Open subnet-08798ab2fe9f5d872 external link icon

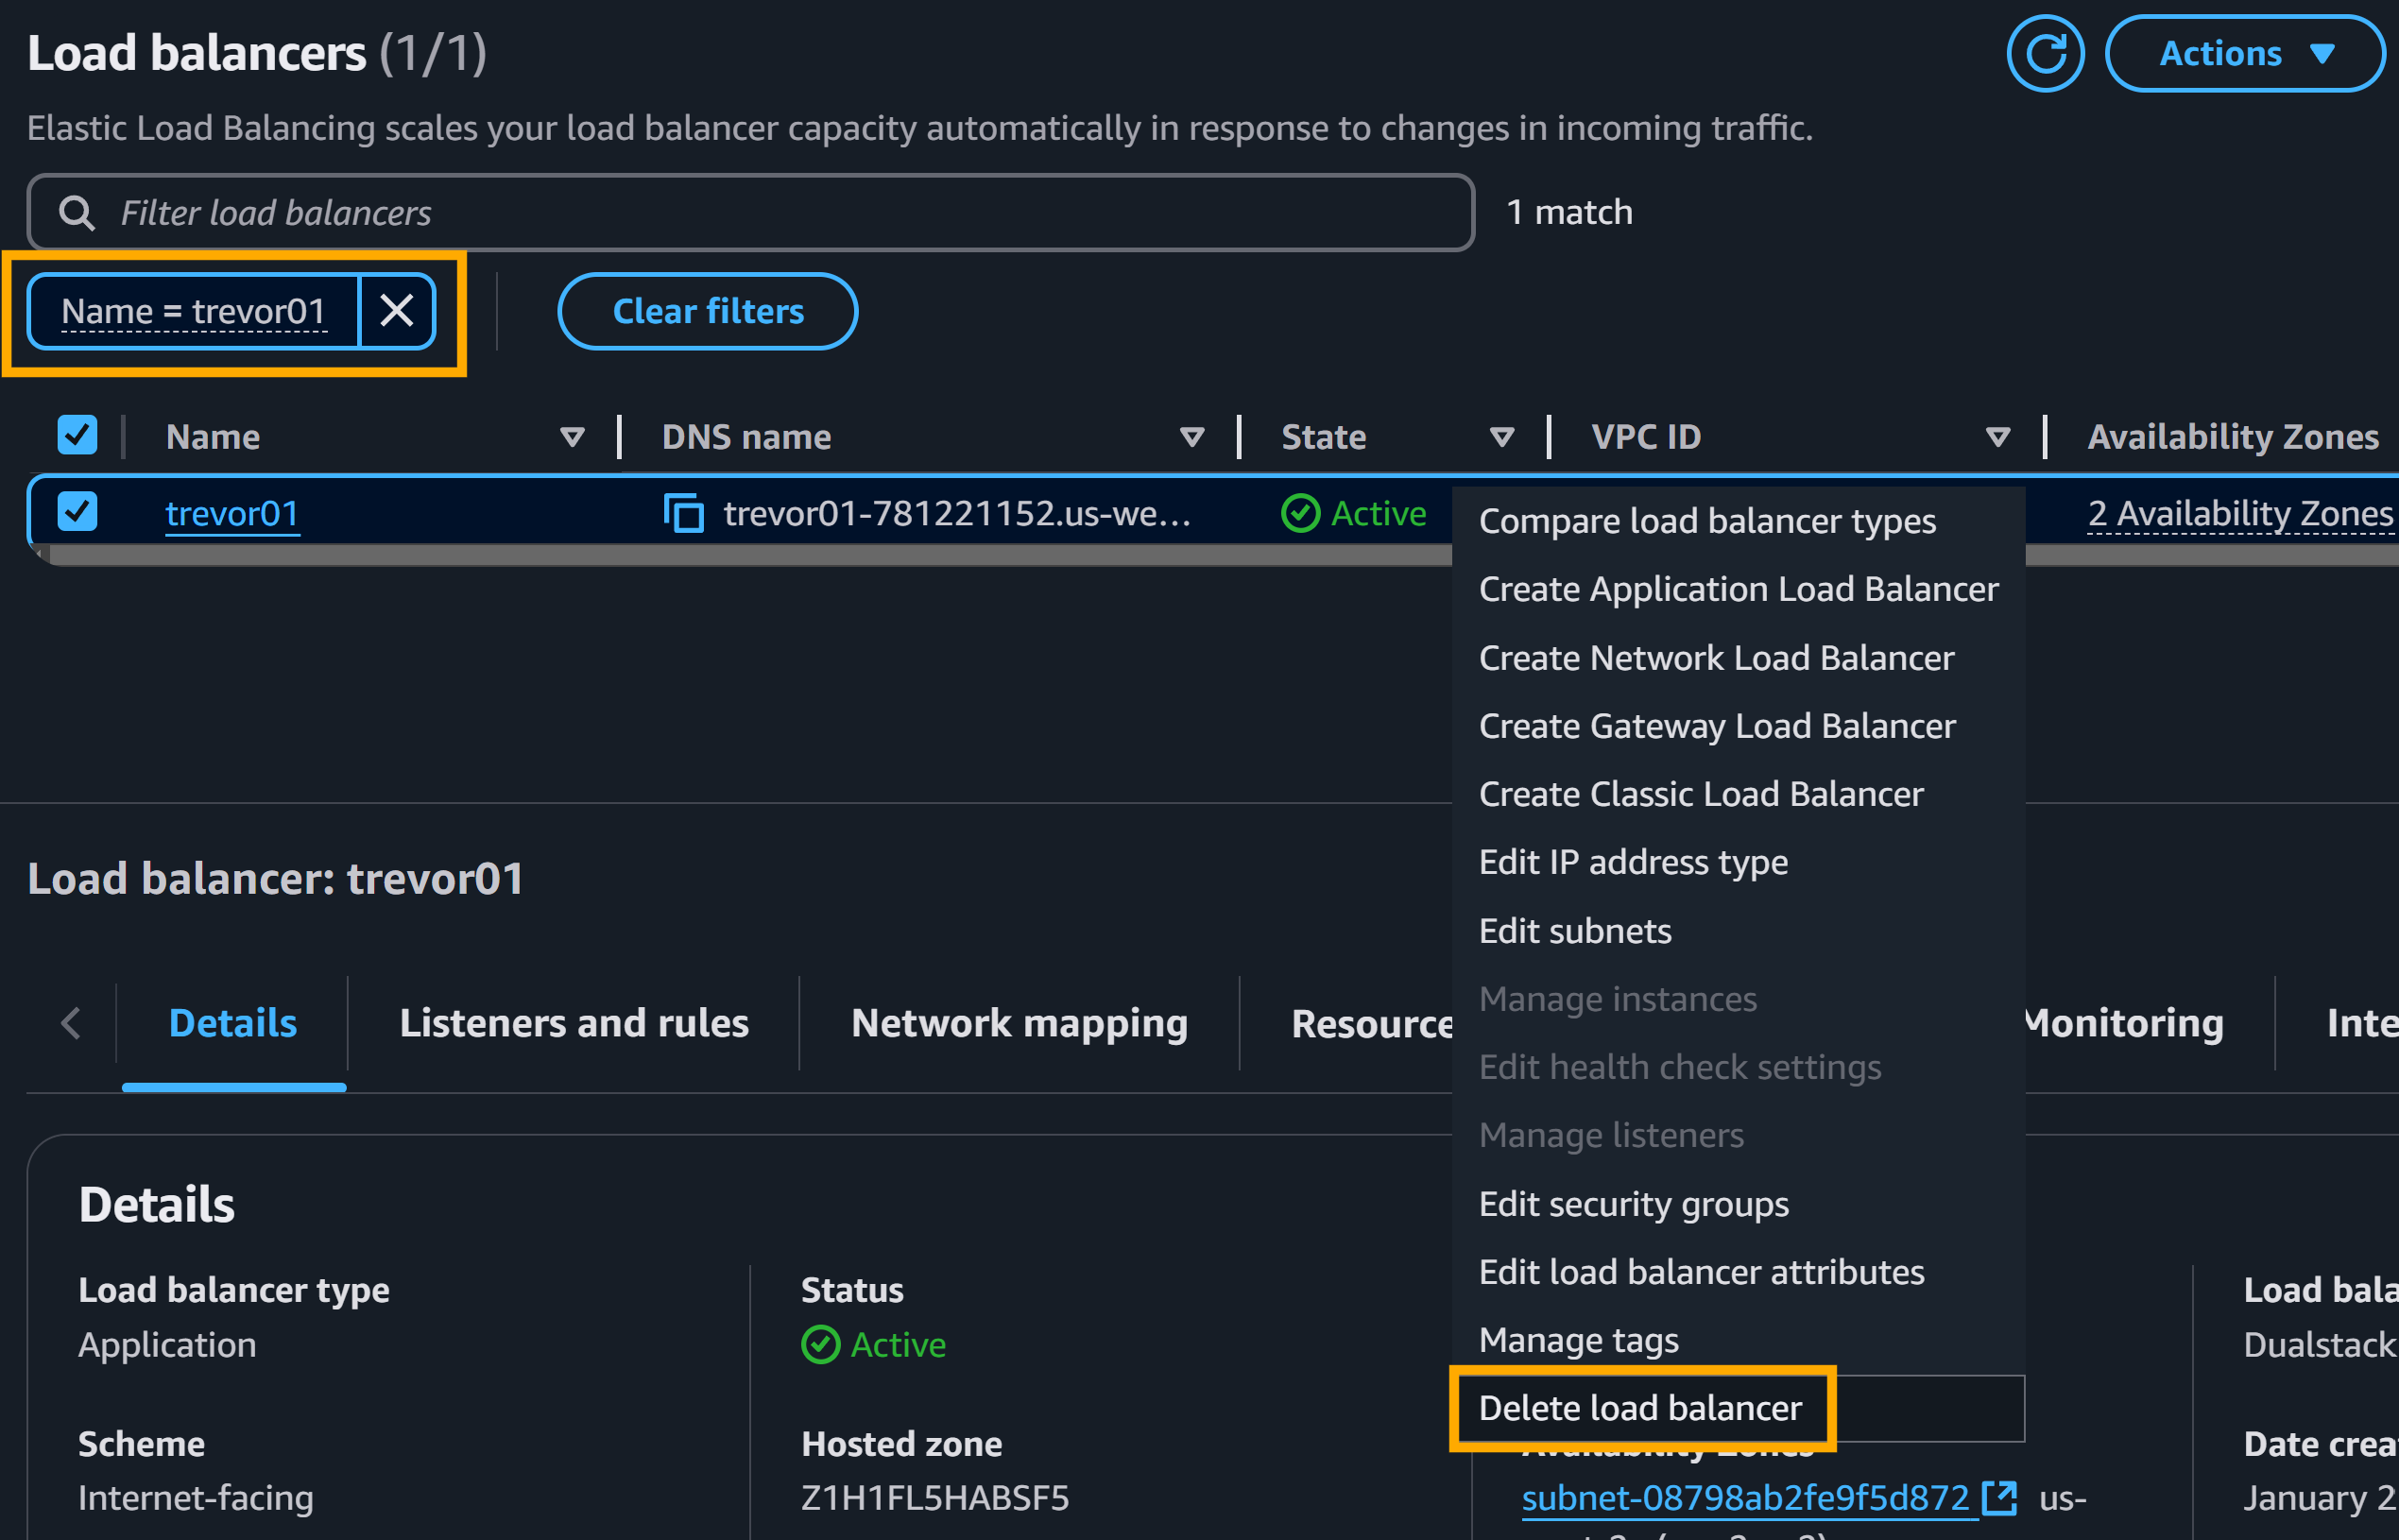click(x=1998, y=1497)
